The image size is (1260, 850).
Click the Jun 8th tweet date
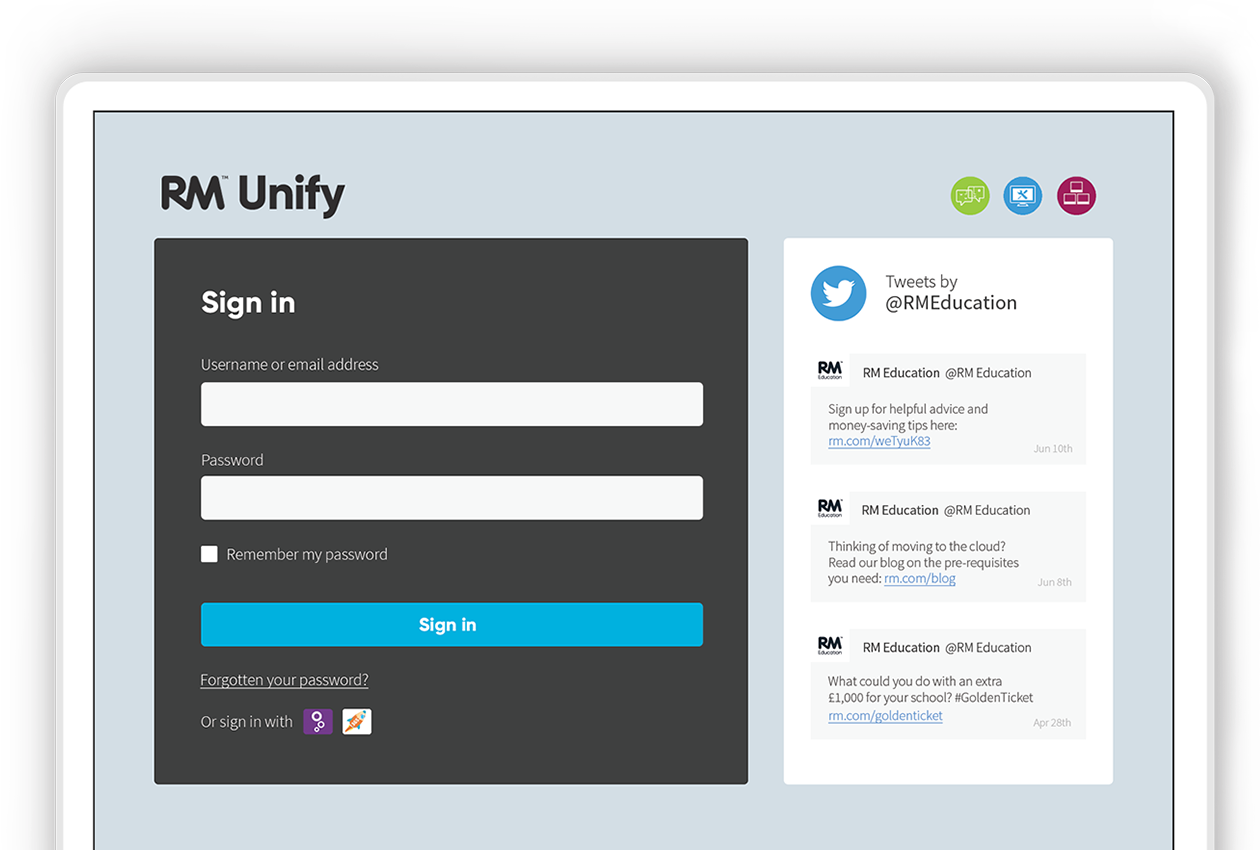pos(1055,582)
